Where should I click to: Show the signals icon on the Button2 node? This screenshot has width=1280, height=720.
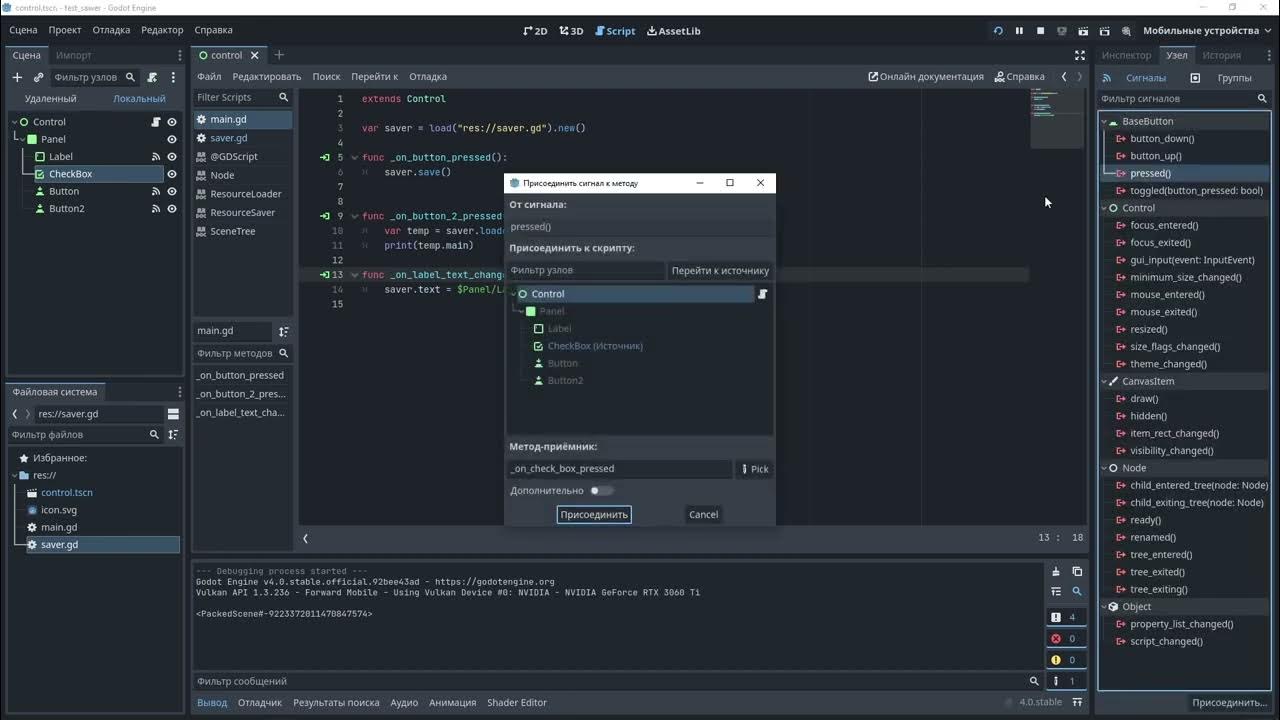click(x=156, y=209)
